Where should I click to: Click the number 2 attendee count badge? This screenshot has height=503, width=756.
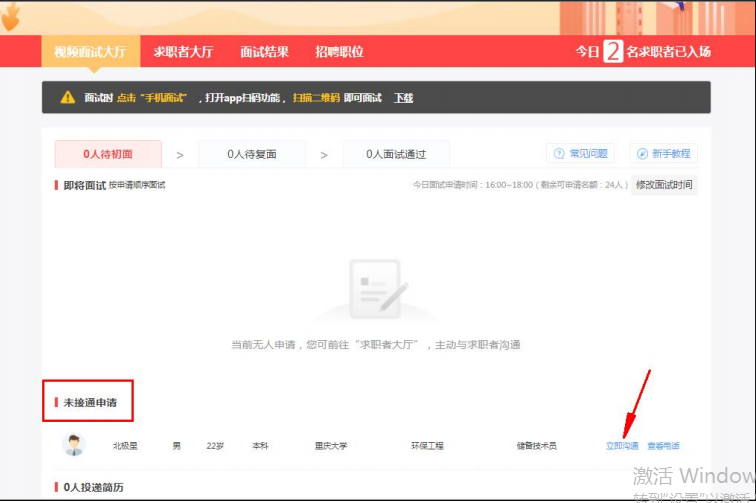[613, 52]
